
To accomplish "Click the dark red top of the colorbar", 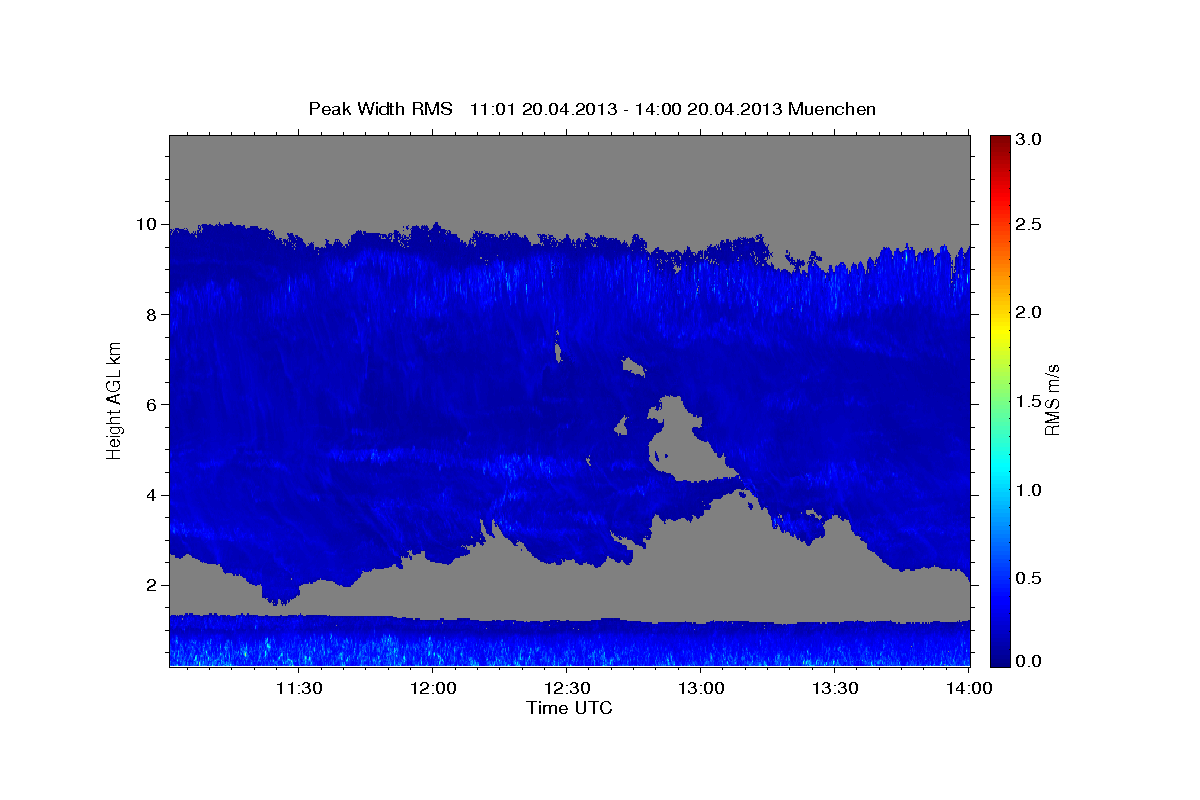I will point(999,143).
